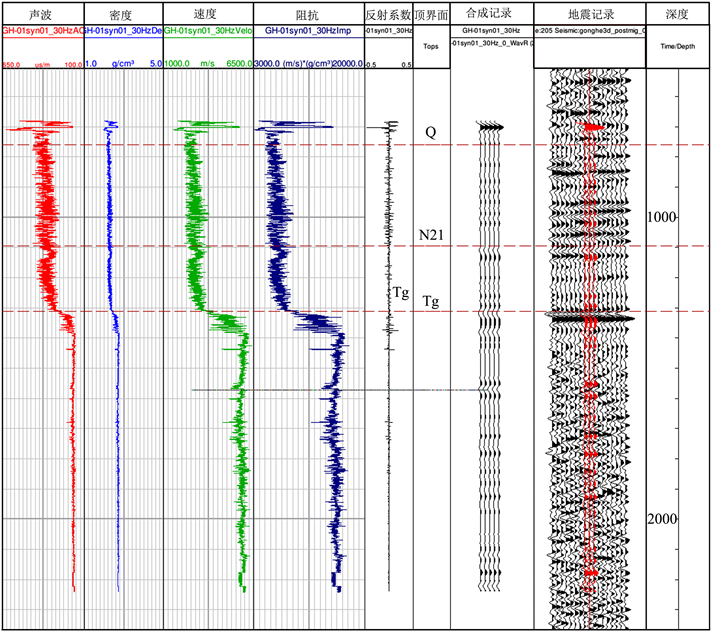Viewport: 716px width, 633px height.
Task: Click the 2000 depth tick label
Action: tap(663, 520)
